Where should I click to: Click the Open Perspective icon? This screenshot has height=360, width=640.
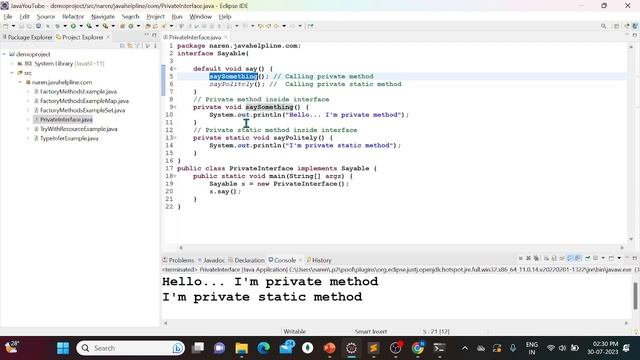click(617, 26)
